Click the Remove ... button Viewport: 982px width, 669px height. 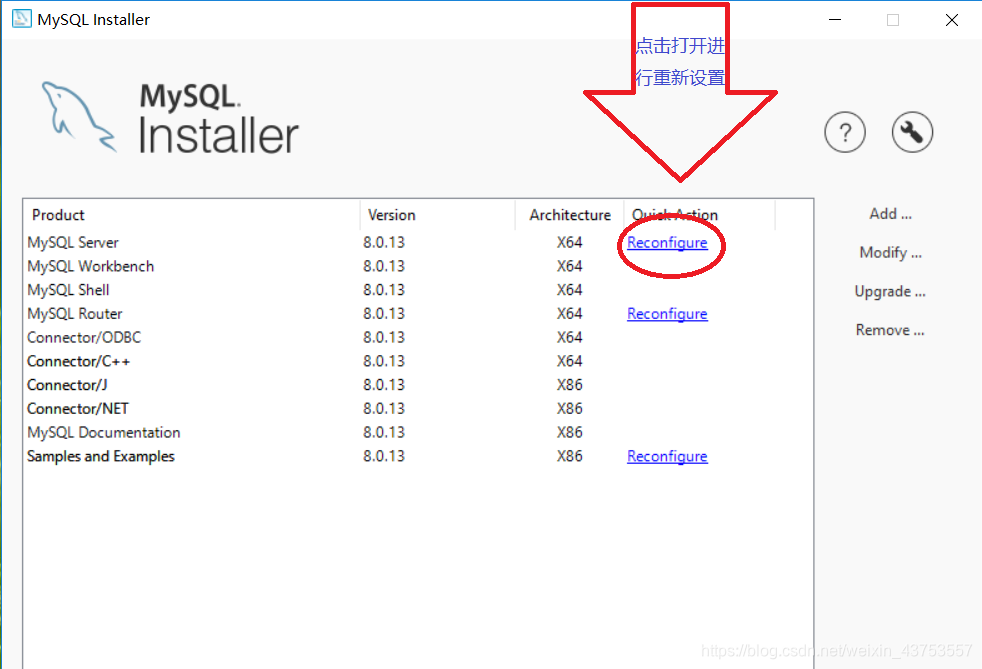coord(890,330)
